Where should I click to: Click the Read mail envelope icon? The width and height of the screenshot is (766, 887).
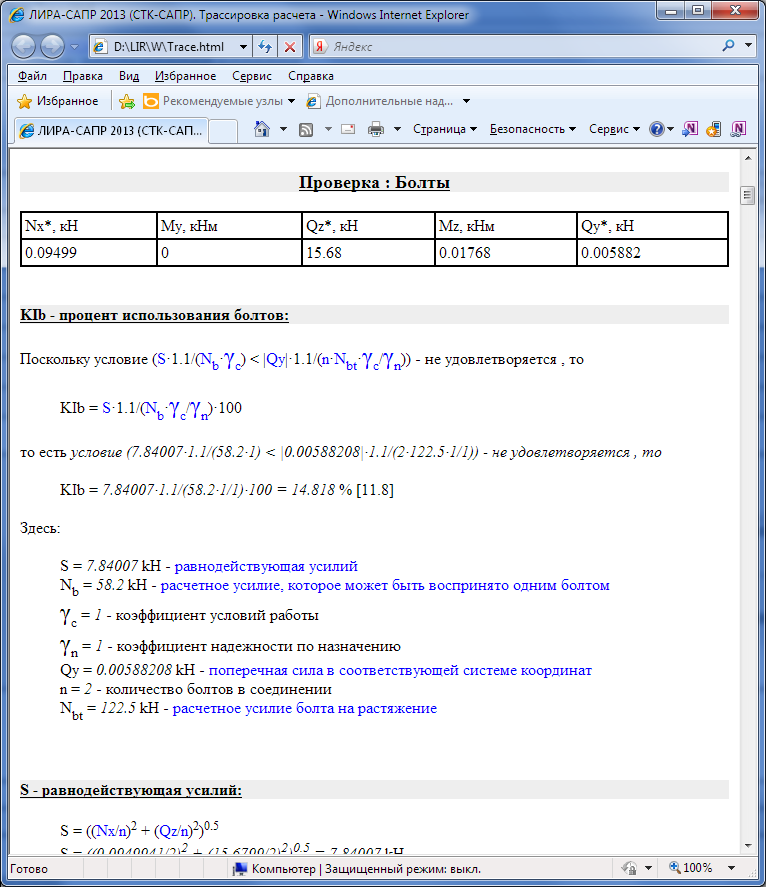(348, 129)
